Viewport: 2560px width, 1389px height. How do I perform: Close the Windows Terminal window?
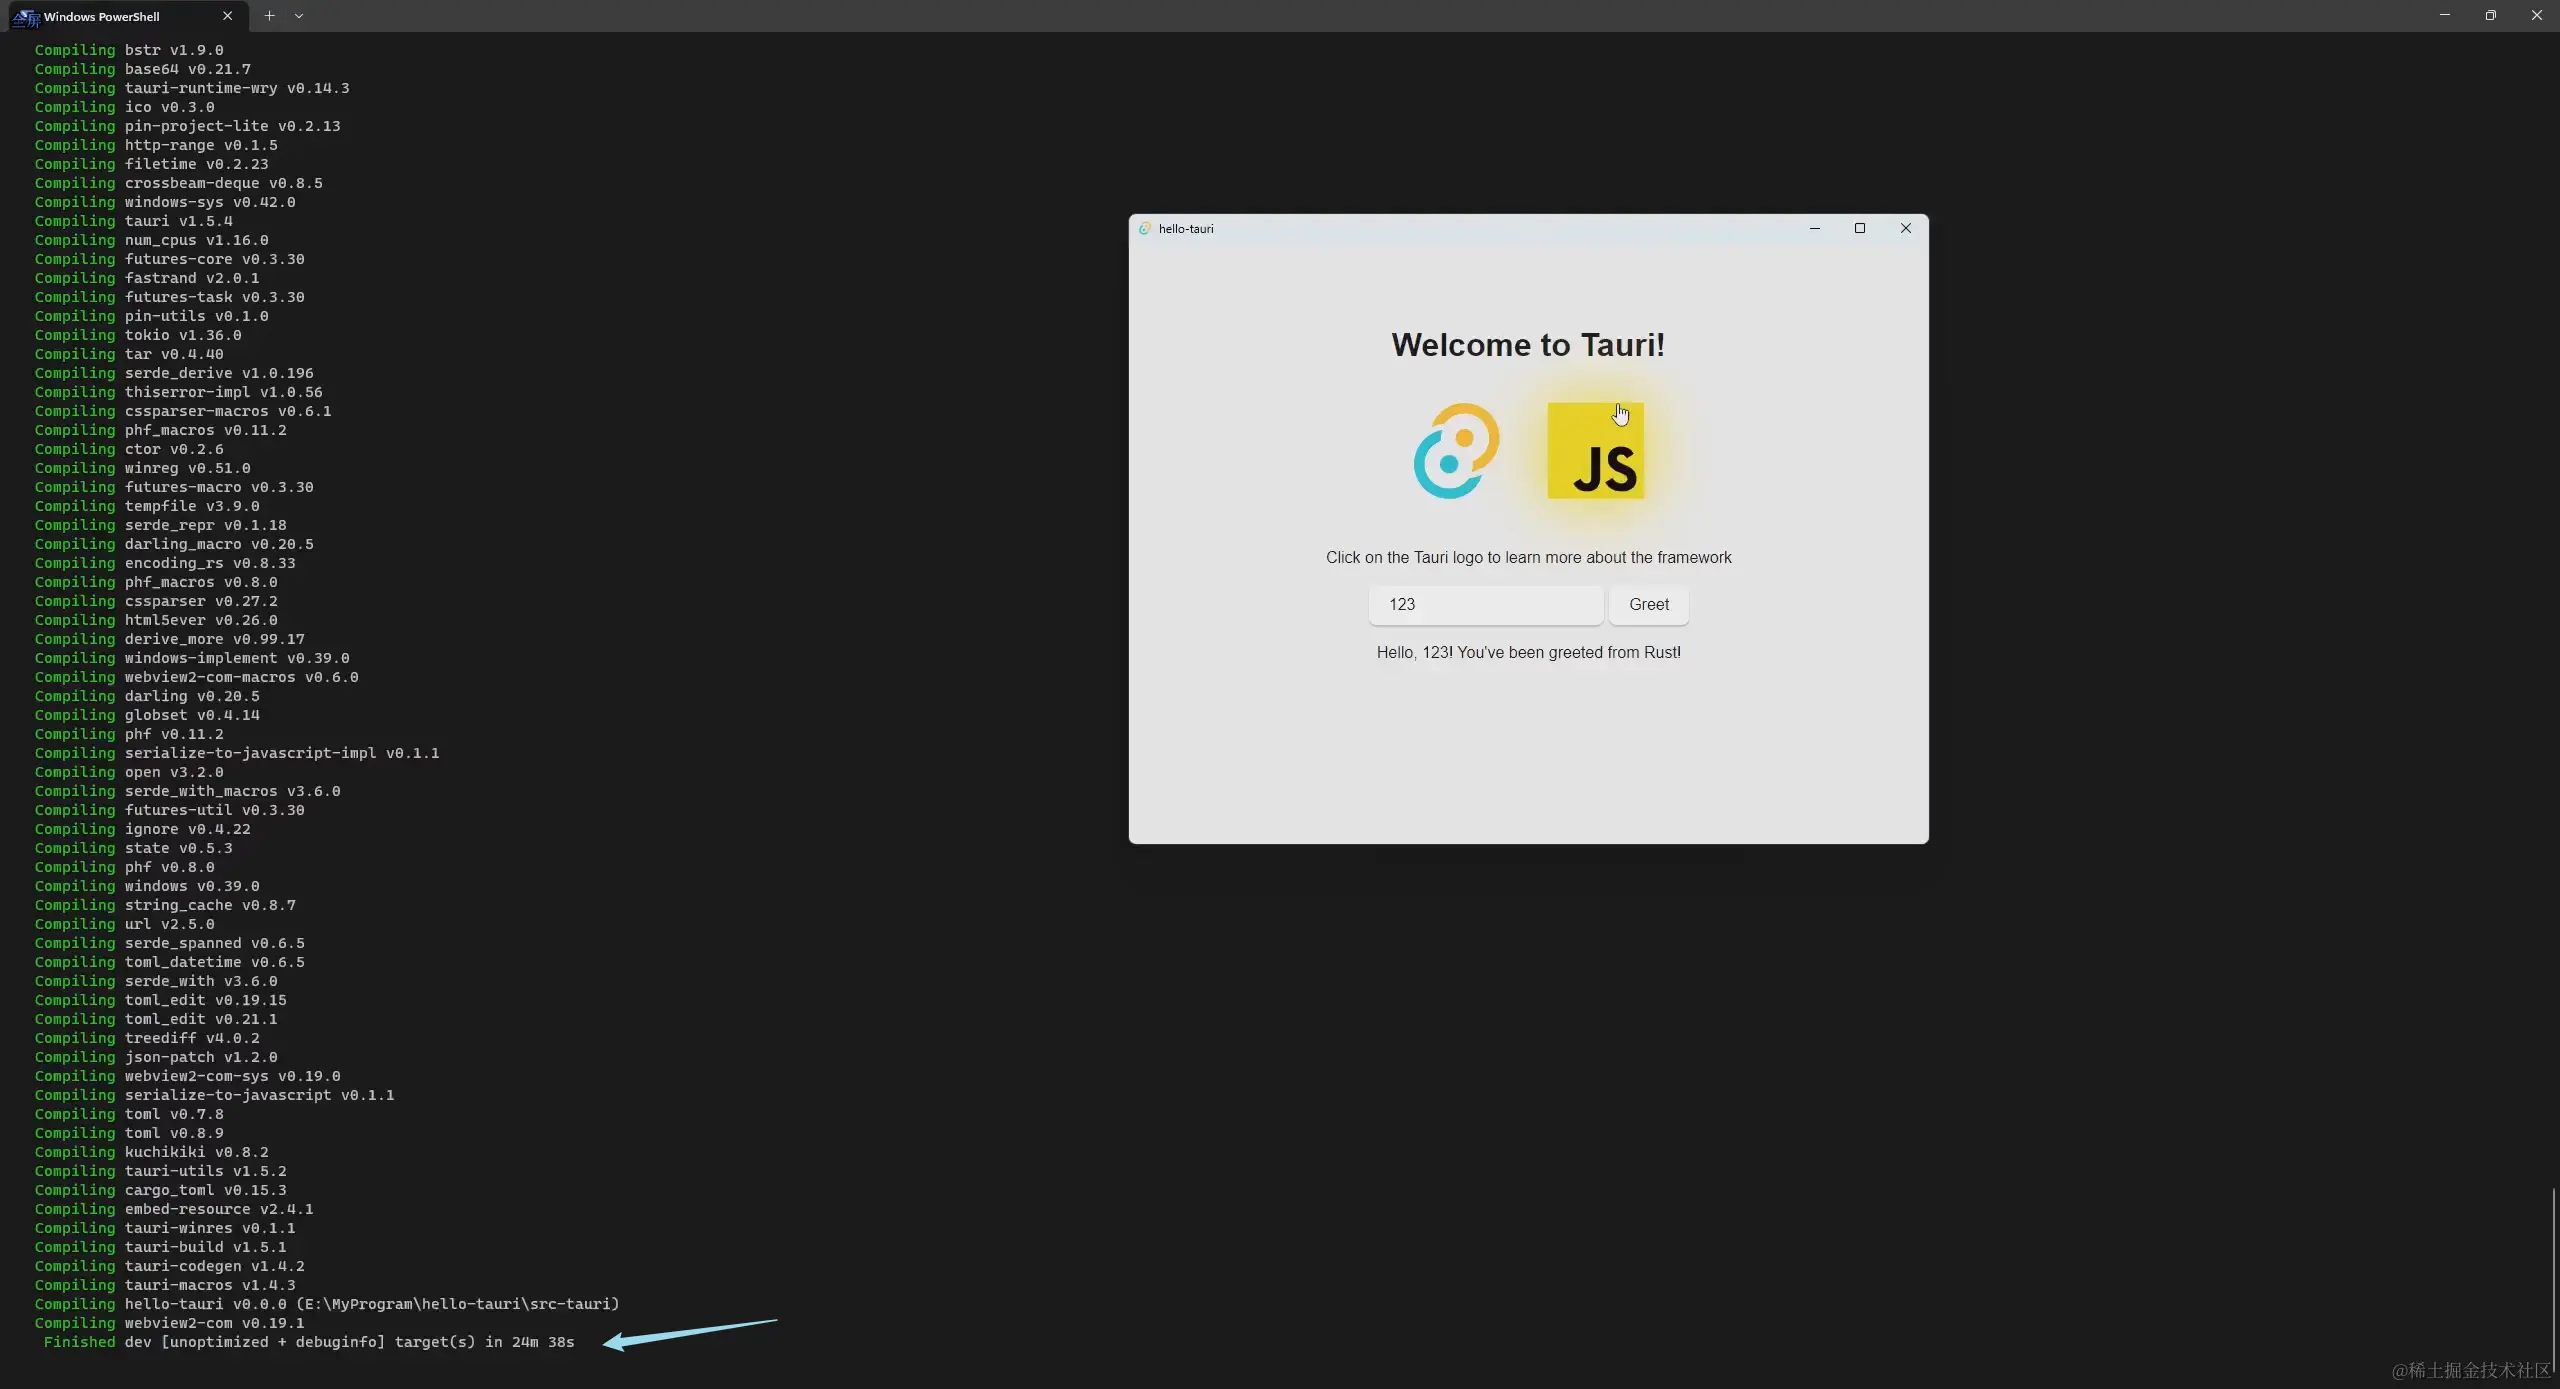click(x=2536, y=15)
